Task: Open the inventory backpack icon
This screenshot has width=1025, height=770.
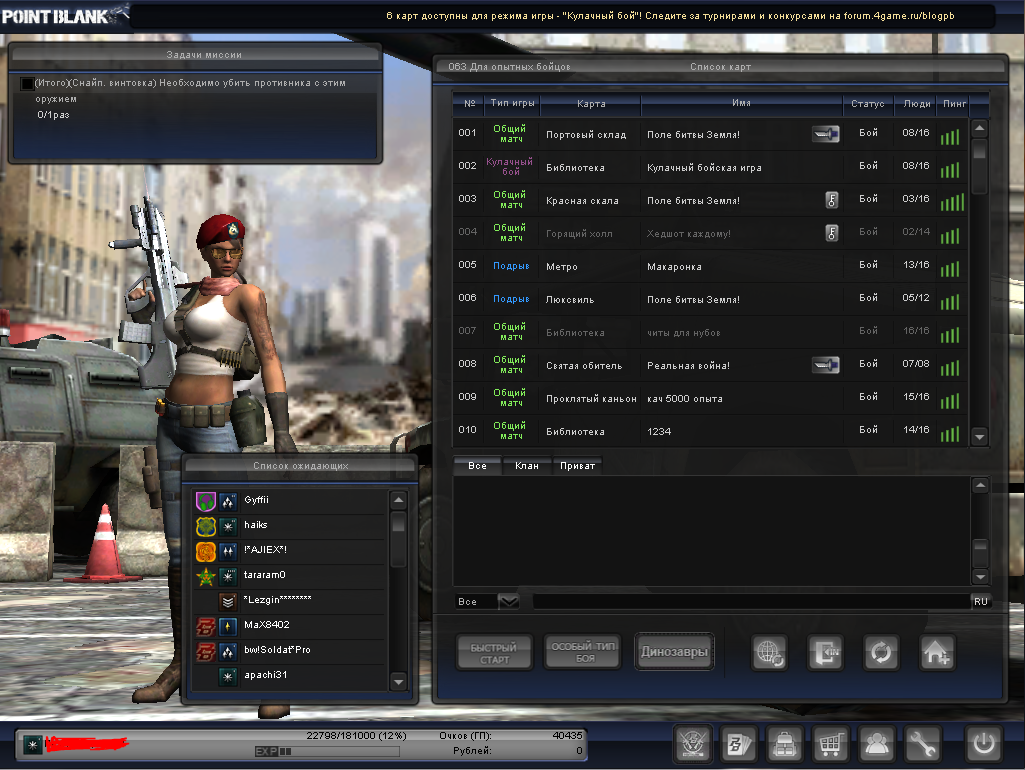Action: pyautogui.click(x=784, y=744)
